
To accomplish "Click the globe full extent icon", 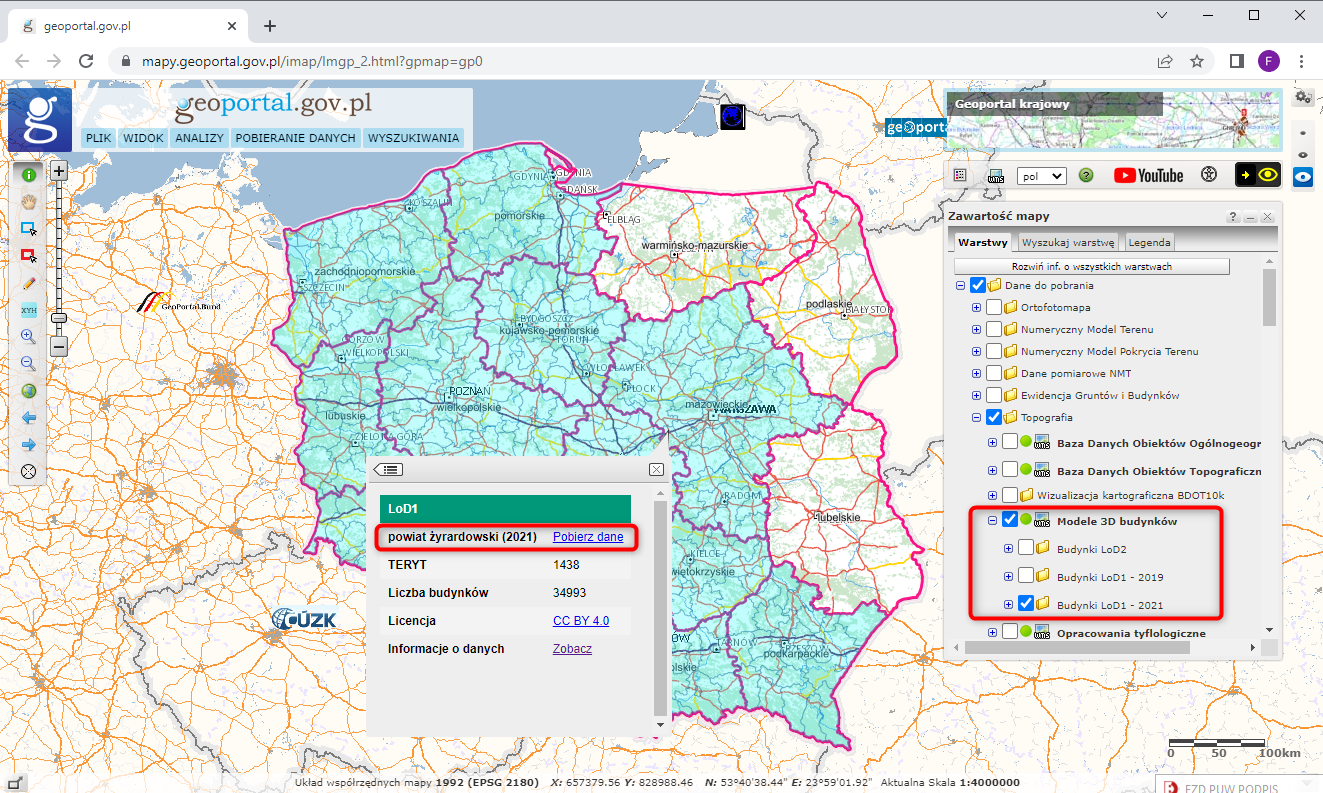I will pyautogui.click(x=29, y=391).
